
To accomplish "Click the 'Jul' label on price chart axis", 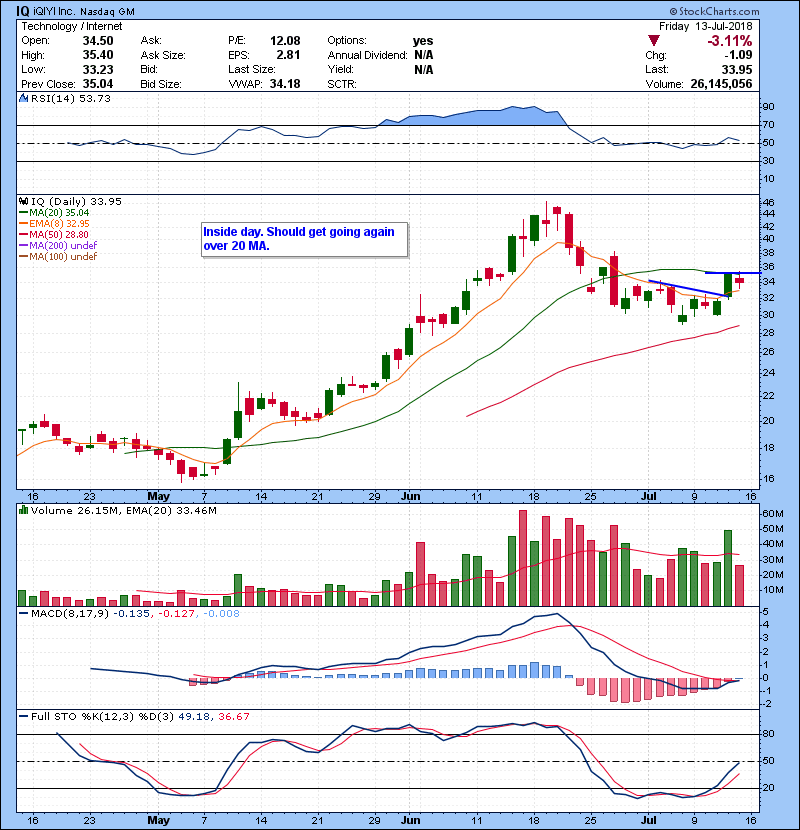I will click(649, 496).
